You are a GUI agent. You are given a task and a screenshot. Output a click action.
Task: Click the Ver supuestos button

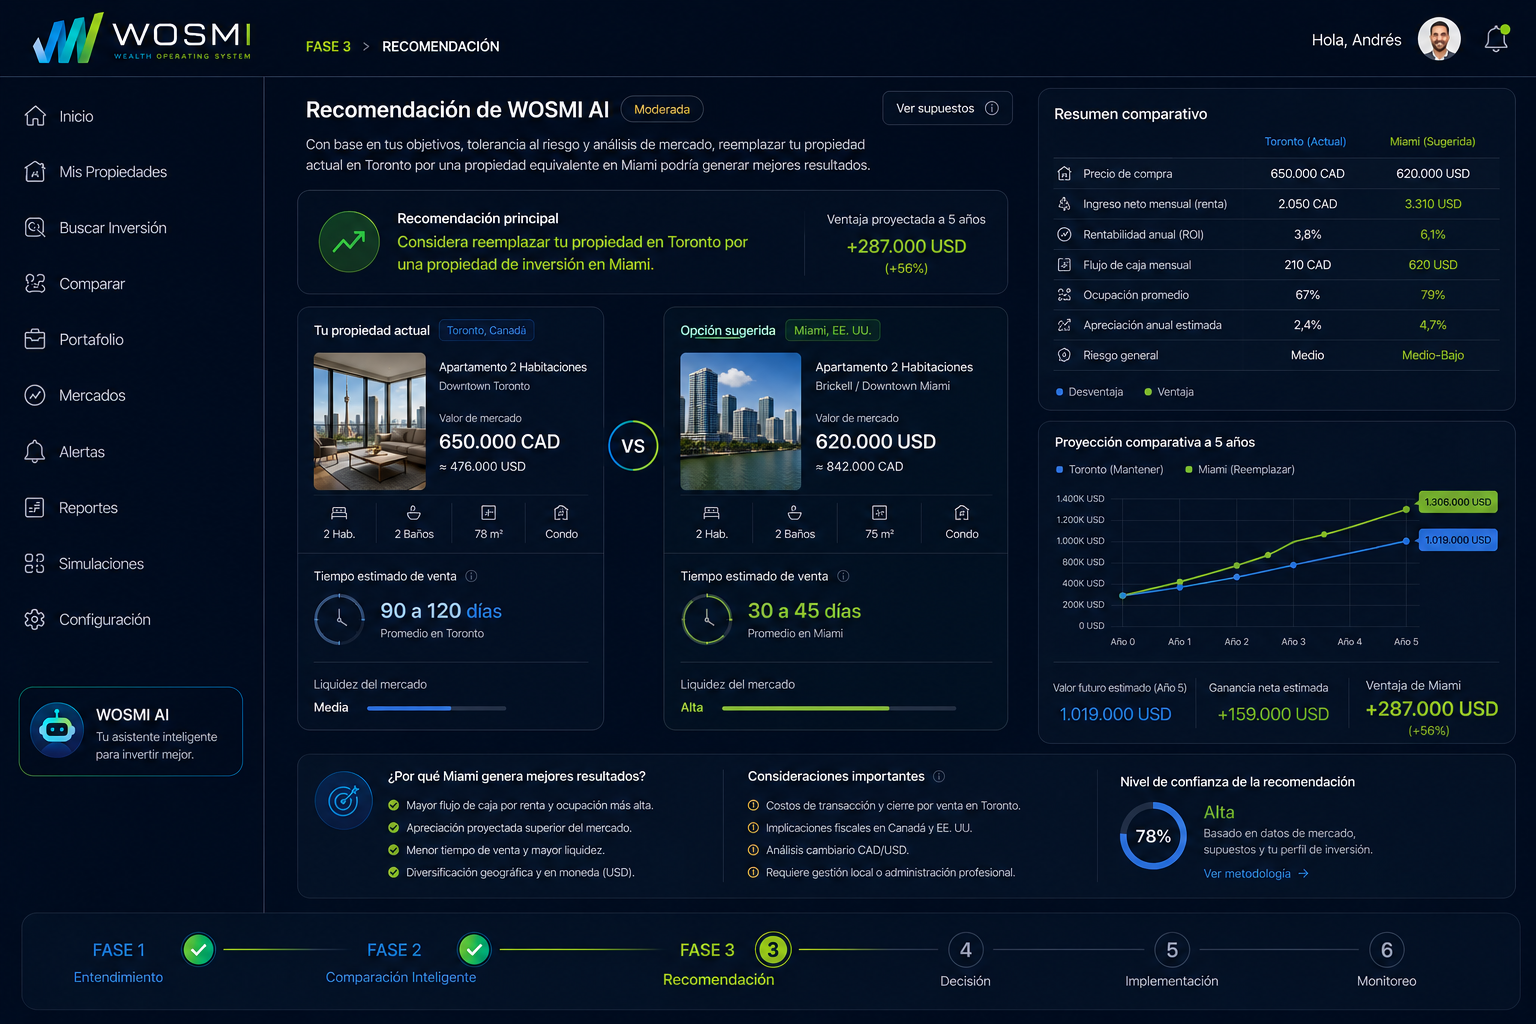pyautogui.click(x=947, y=108)
